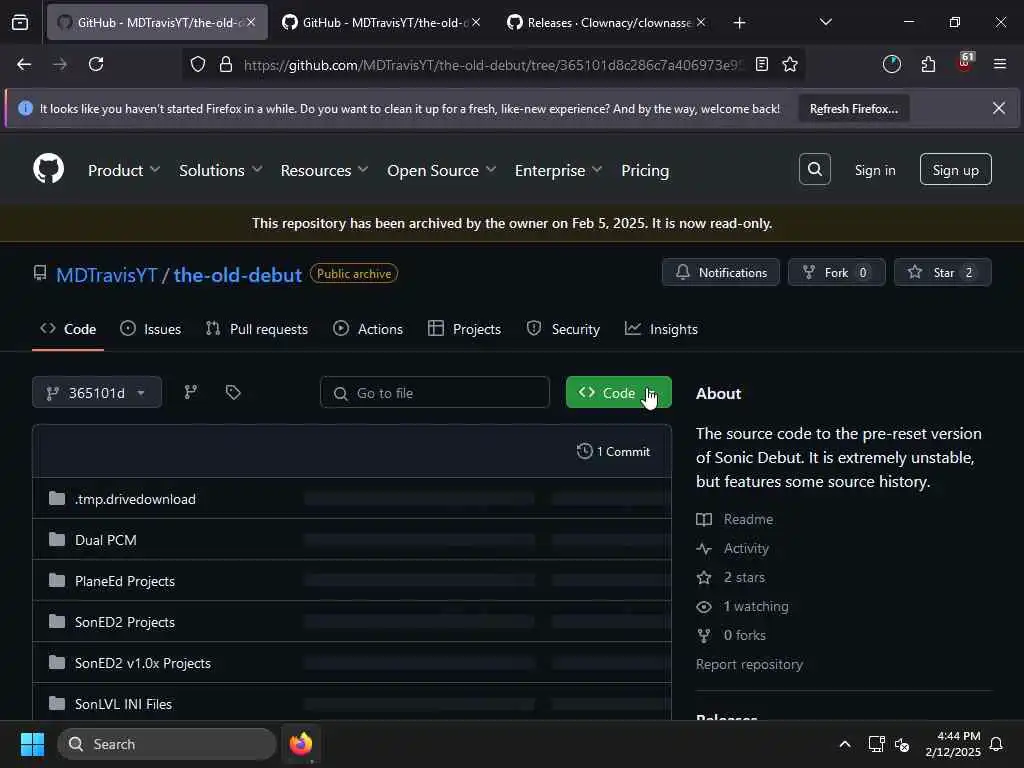Expand the Resources menu
Image resolution: width=1024 pixels, height=768 pixels.
(x=324, y=170)
